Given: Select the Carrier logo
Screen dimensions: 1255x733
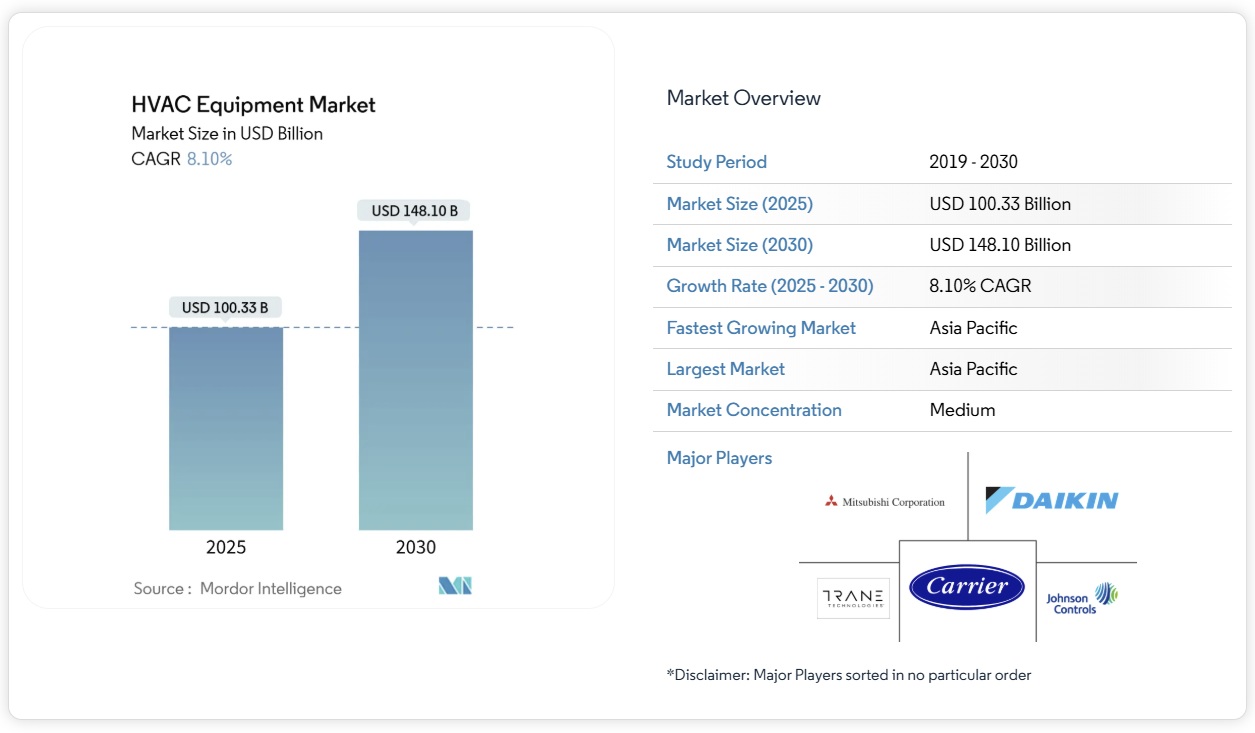Looking at the screenshot, I should [967, 587].
